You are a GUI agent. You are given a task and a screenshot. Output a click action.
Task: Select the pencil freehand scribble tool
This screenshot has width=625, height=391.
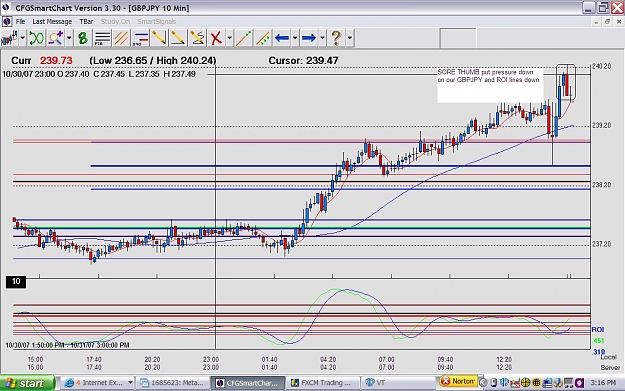coord(197,38)
